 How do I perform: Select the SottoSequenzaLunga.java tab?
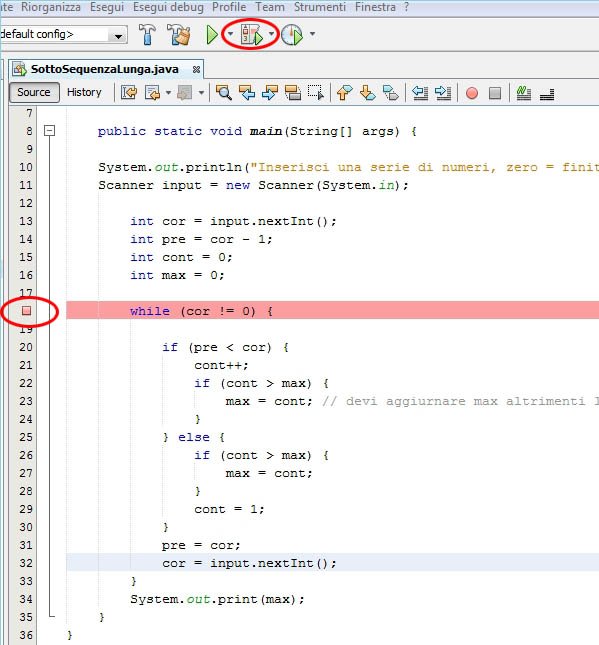click(x=105, y=69)
